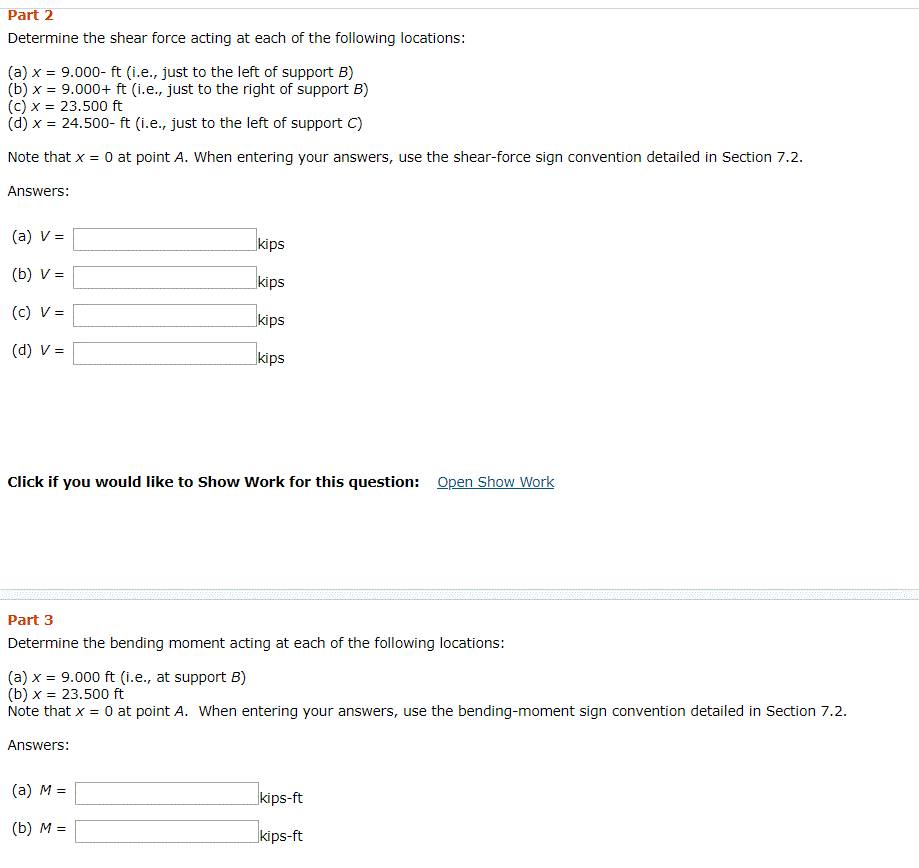The height and width of the screenshot is (868, 919).
Task: Click the shear force input for part (d)
Action: pos(164,352)
